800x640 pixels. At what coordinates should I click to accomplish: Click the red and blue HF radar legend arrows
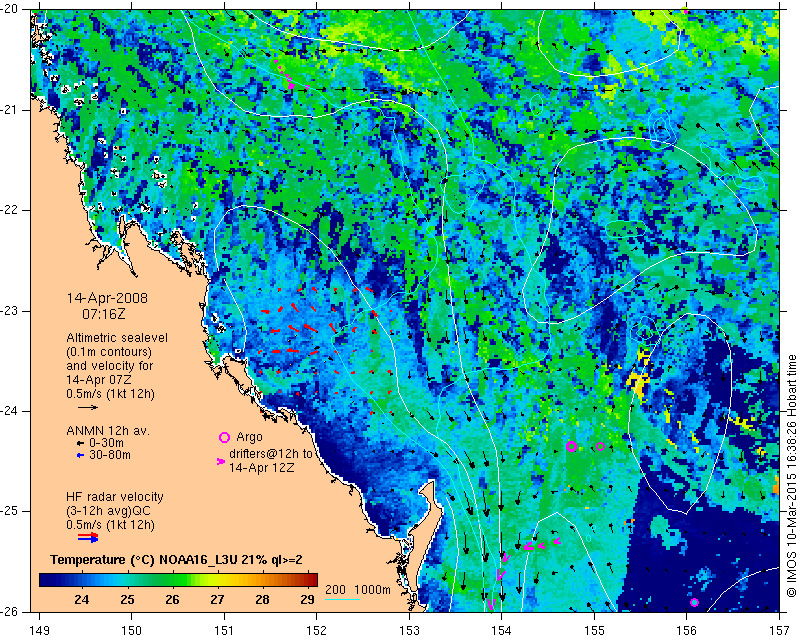88,537
